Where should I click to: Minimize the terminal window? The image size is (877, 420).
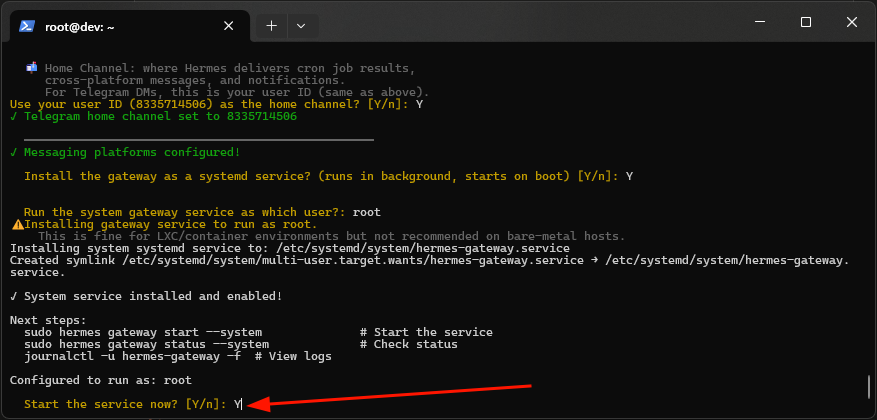(x=760, y=22)
